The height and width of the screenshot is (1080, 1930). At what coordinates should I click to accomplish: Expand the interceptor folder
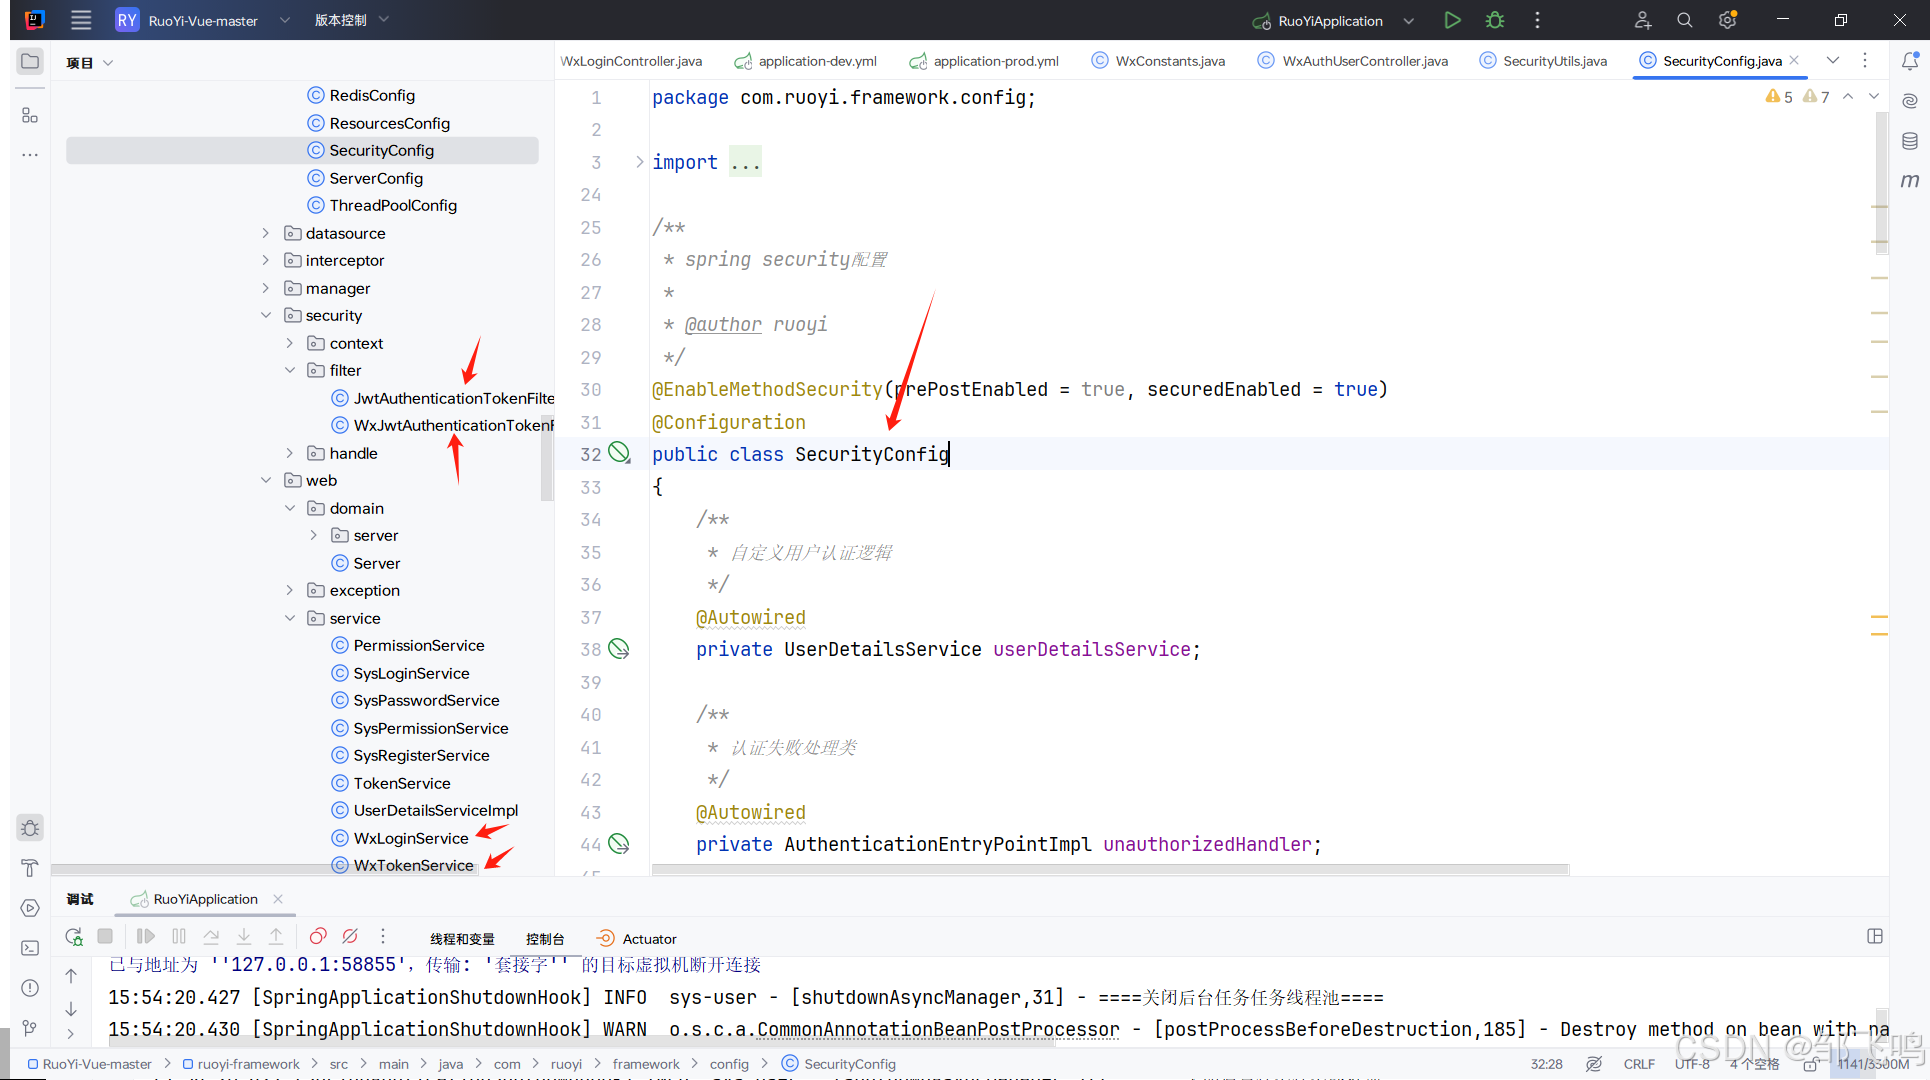point(266,260)
